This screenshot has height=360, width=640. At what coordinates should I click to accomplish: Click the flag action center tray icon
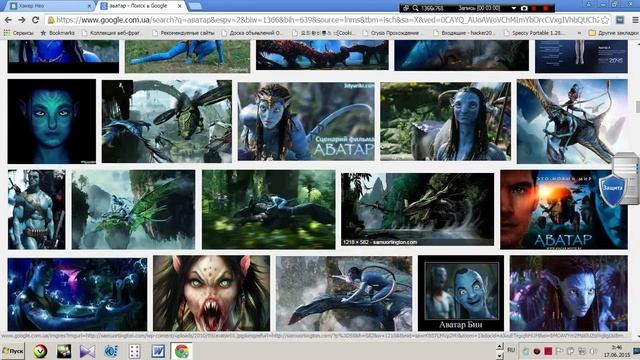pos(559,351)
